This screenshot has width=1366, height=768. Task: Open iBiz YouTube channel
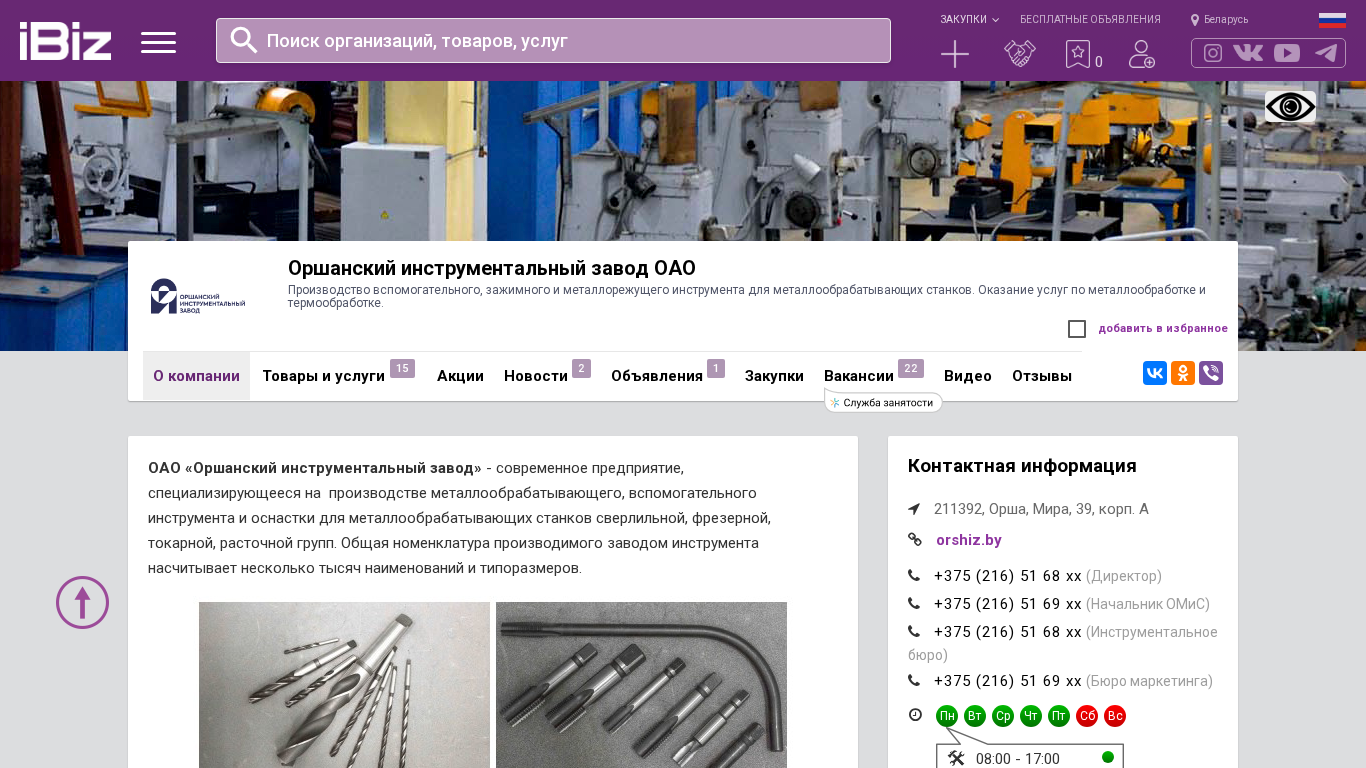1287,53
